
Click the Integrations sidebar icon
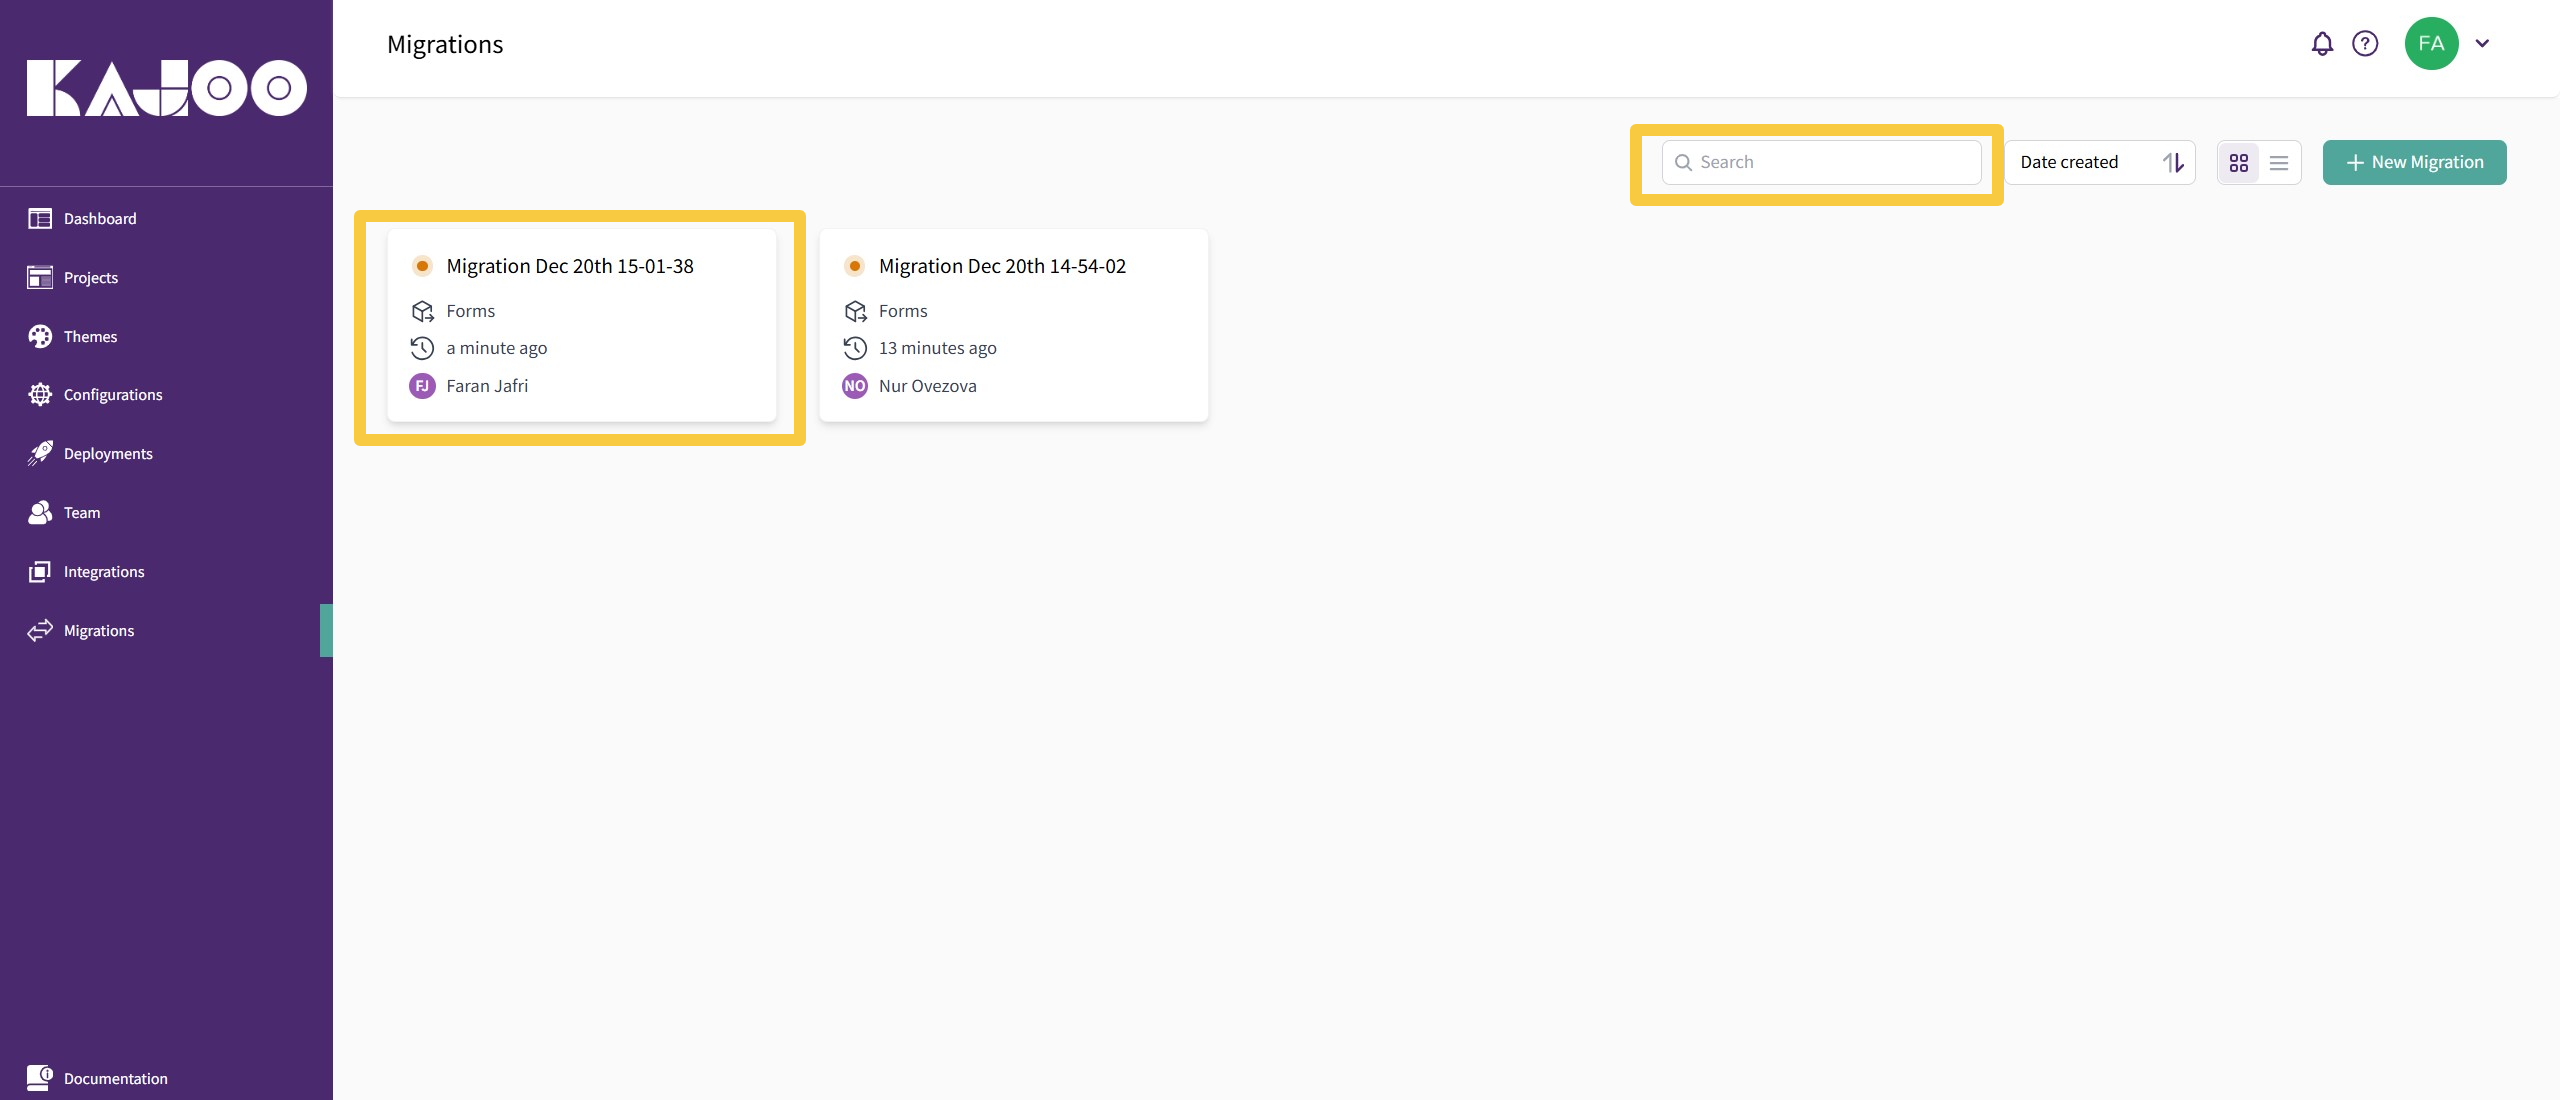40,572
